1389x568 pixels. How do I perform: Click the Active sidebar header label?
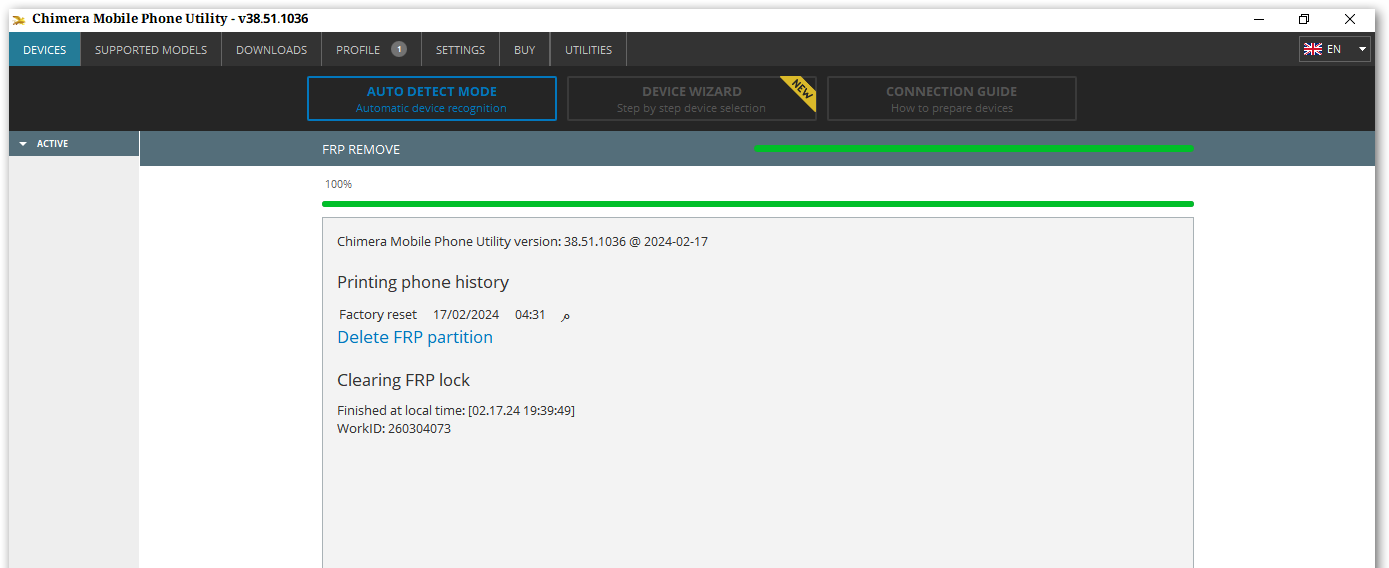53,144
